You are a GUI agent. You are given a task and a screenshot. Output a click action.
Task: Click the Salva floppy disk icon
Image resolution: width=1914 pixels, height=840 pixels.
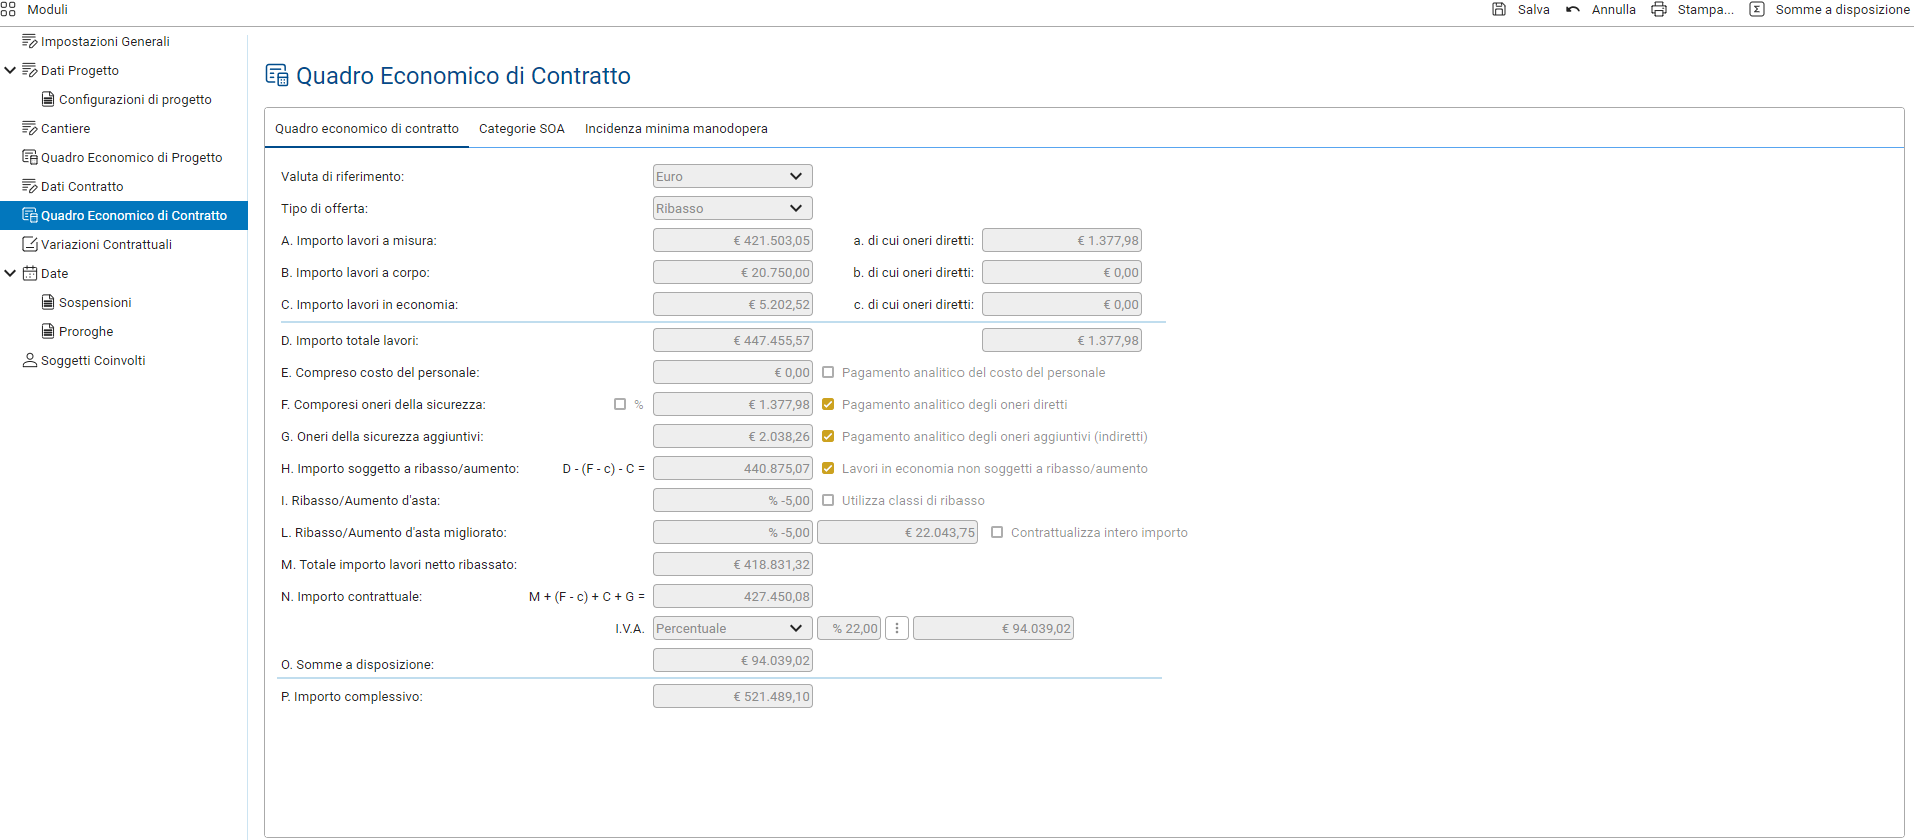(x=1498, y=9)
